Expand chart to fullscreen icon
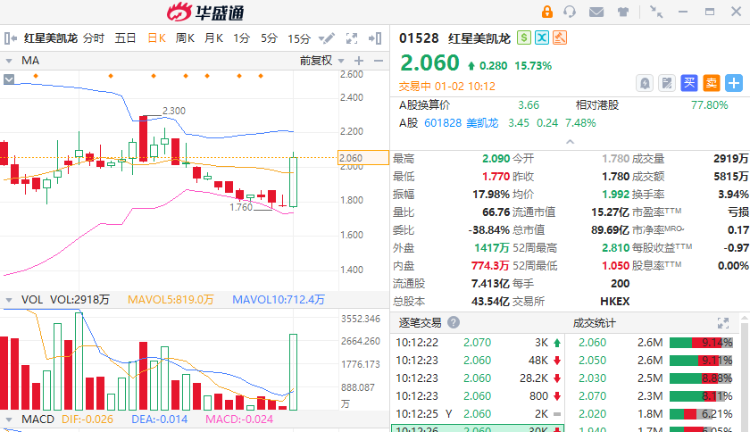The height and width of the screenshot is (432, 750). click(x=352, y=38)
